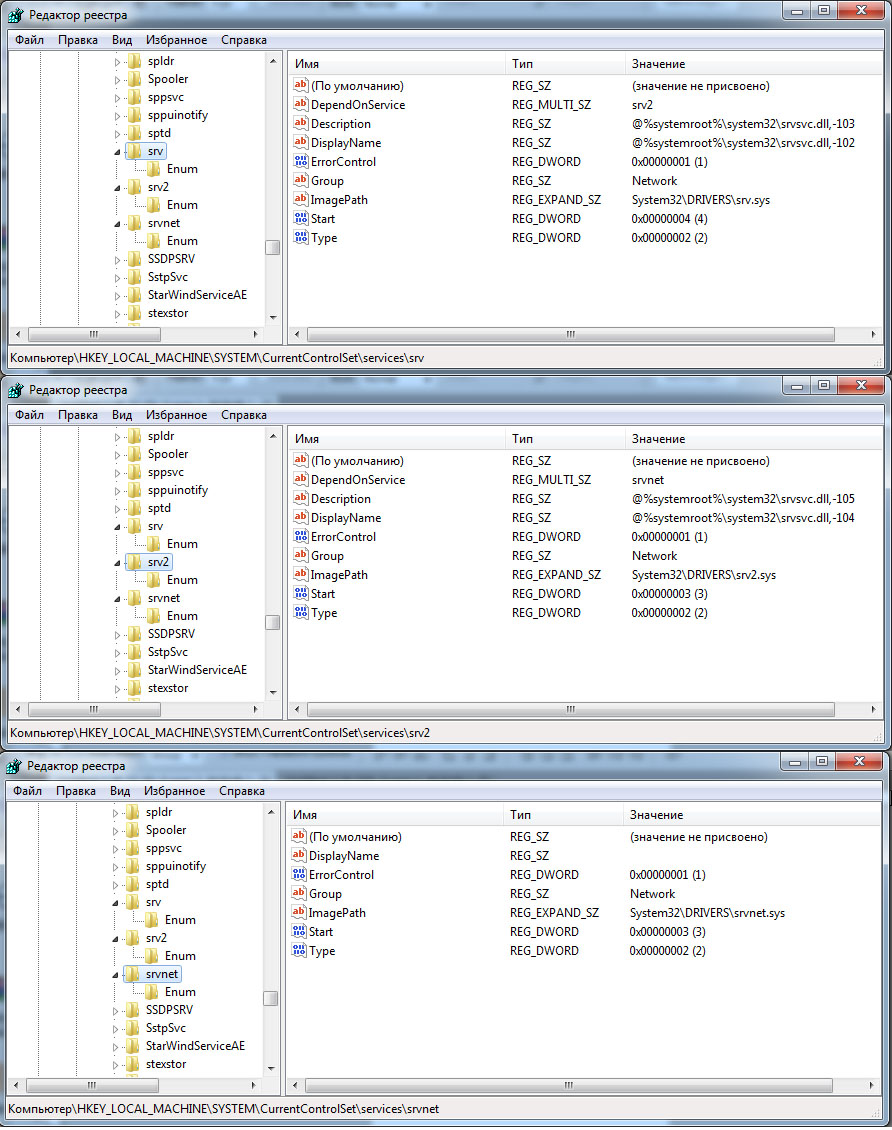Click StarWindServiceAE folder icon in bottom window
This screenshot has width=892, height=1130.
(133, 1046)
